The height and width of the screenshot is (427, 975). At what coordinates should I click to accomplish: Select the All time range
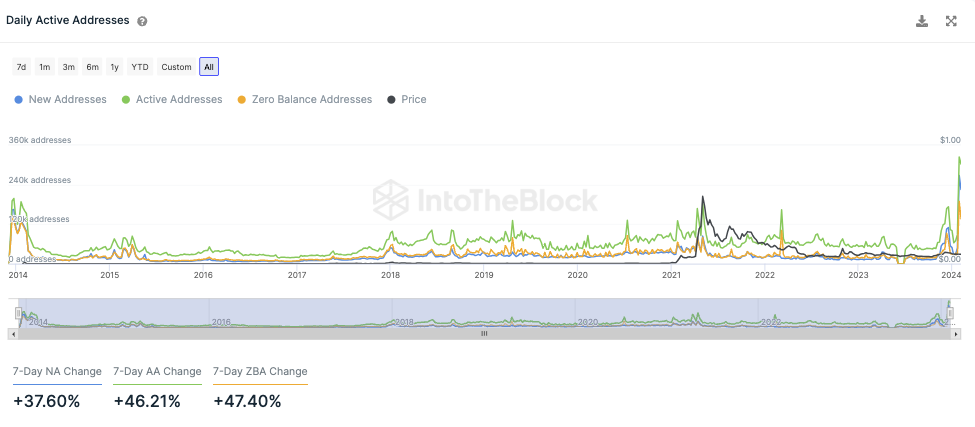[208, 67]
